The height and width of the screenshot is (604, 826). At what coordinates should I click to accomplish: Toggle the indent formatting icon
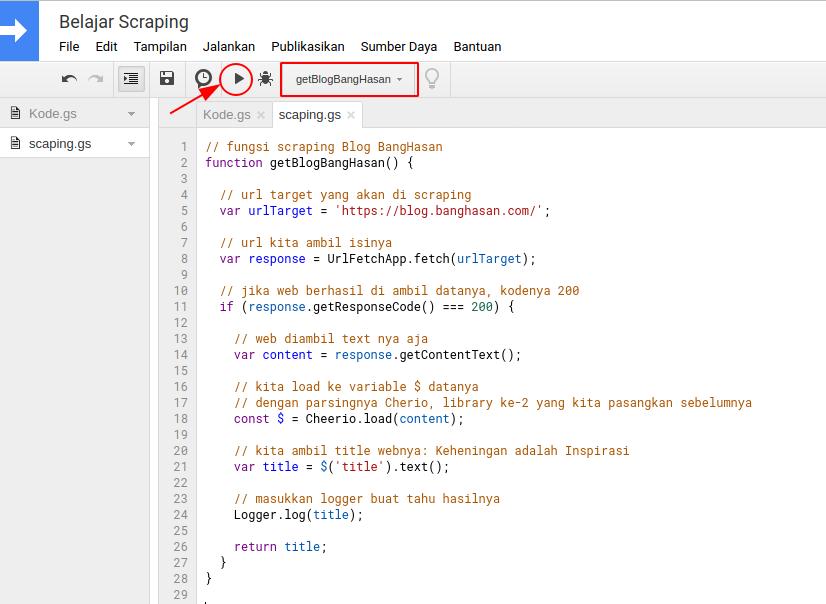click(130, 78)
